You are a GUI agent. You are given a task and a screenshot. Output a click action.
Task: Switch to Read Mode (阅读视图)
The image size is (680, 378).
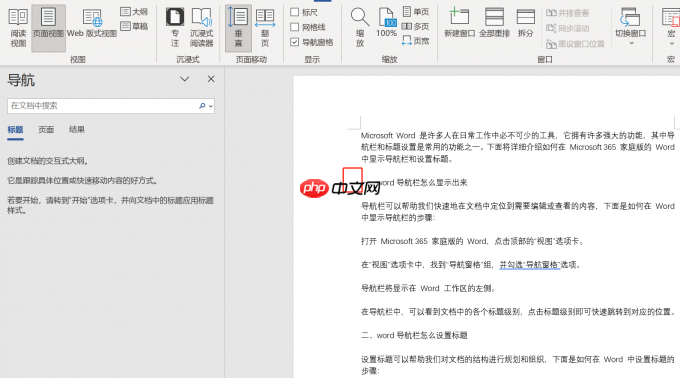(18, 28)
